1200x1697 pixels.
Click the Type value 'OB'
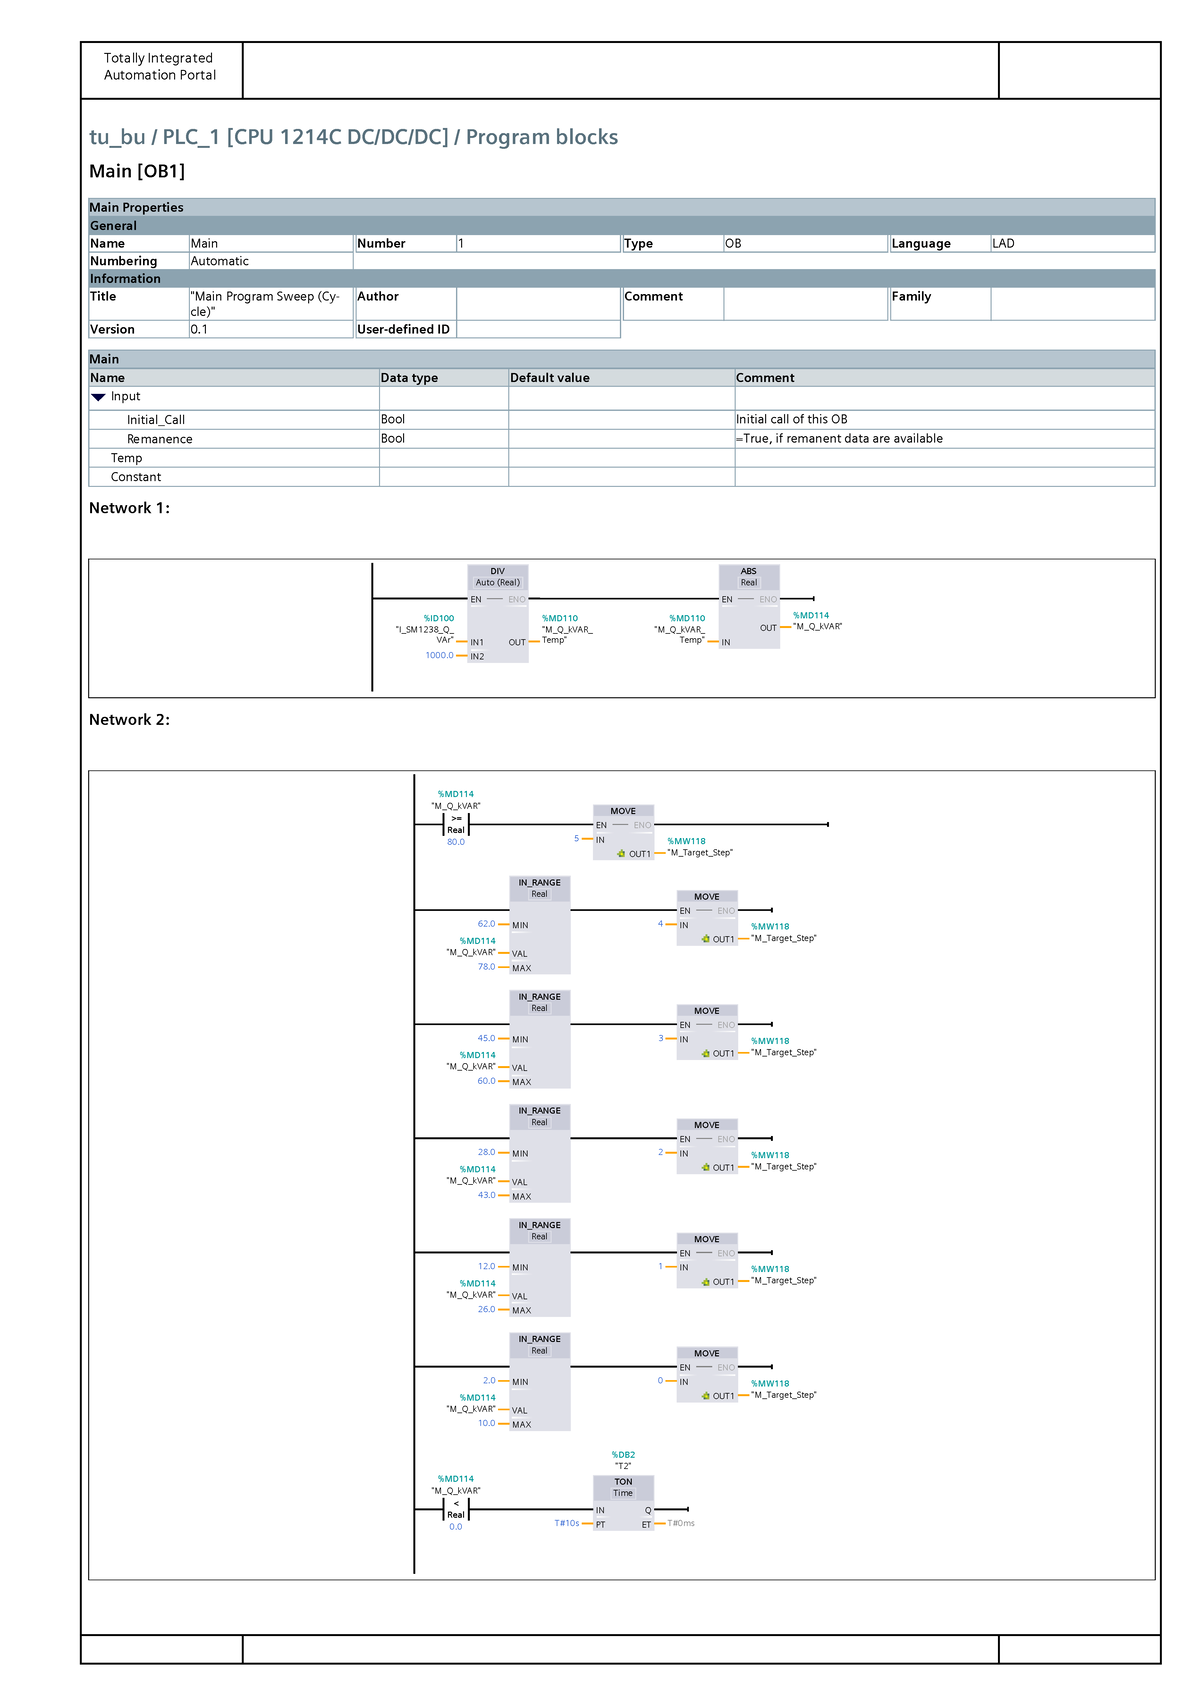coord(733,244)
